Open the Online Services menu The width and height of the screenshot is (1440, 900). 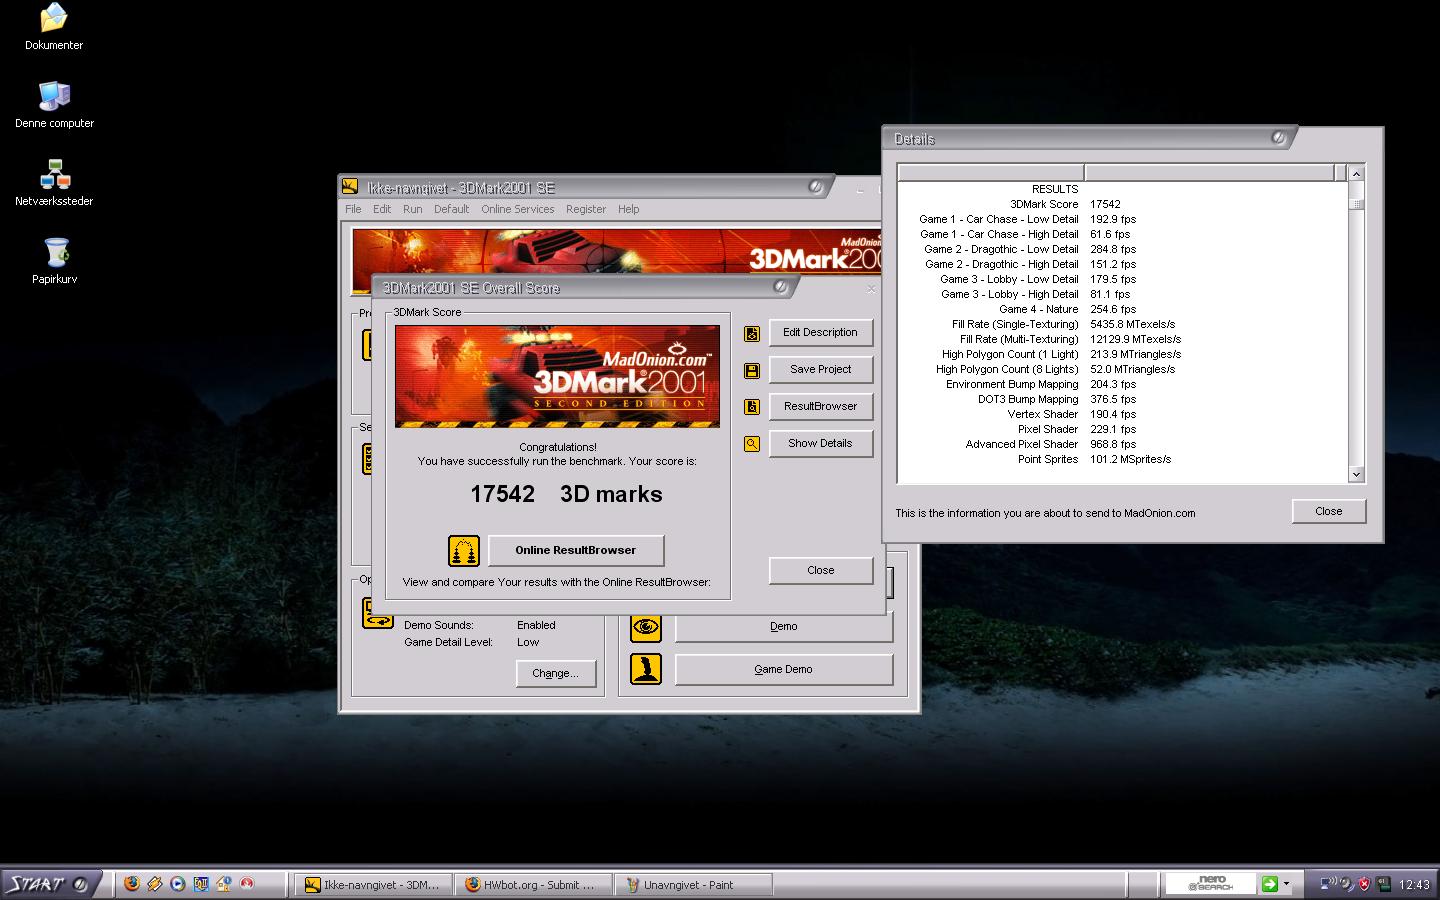(517, 209)
